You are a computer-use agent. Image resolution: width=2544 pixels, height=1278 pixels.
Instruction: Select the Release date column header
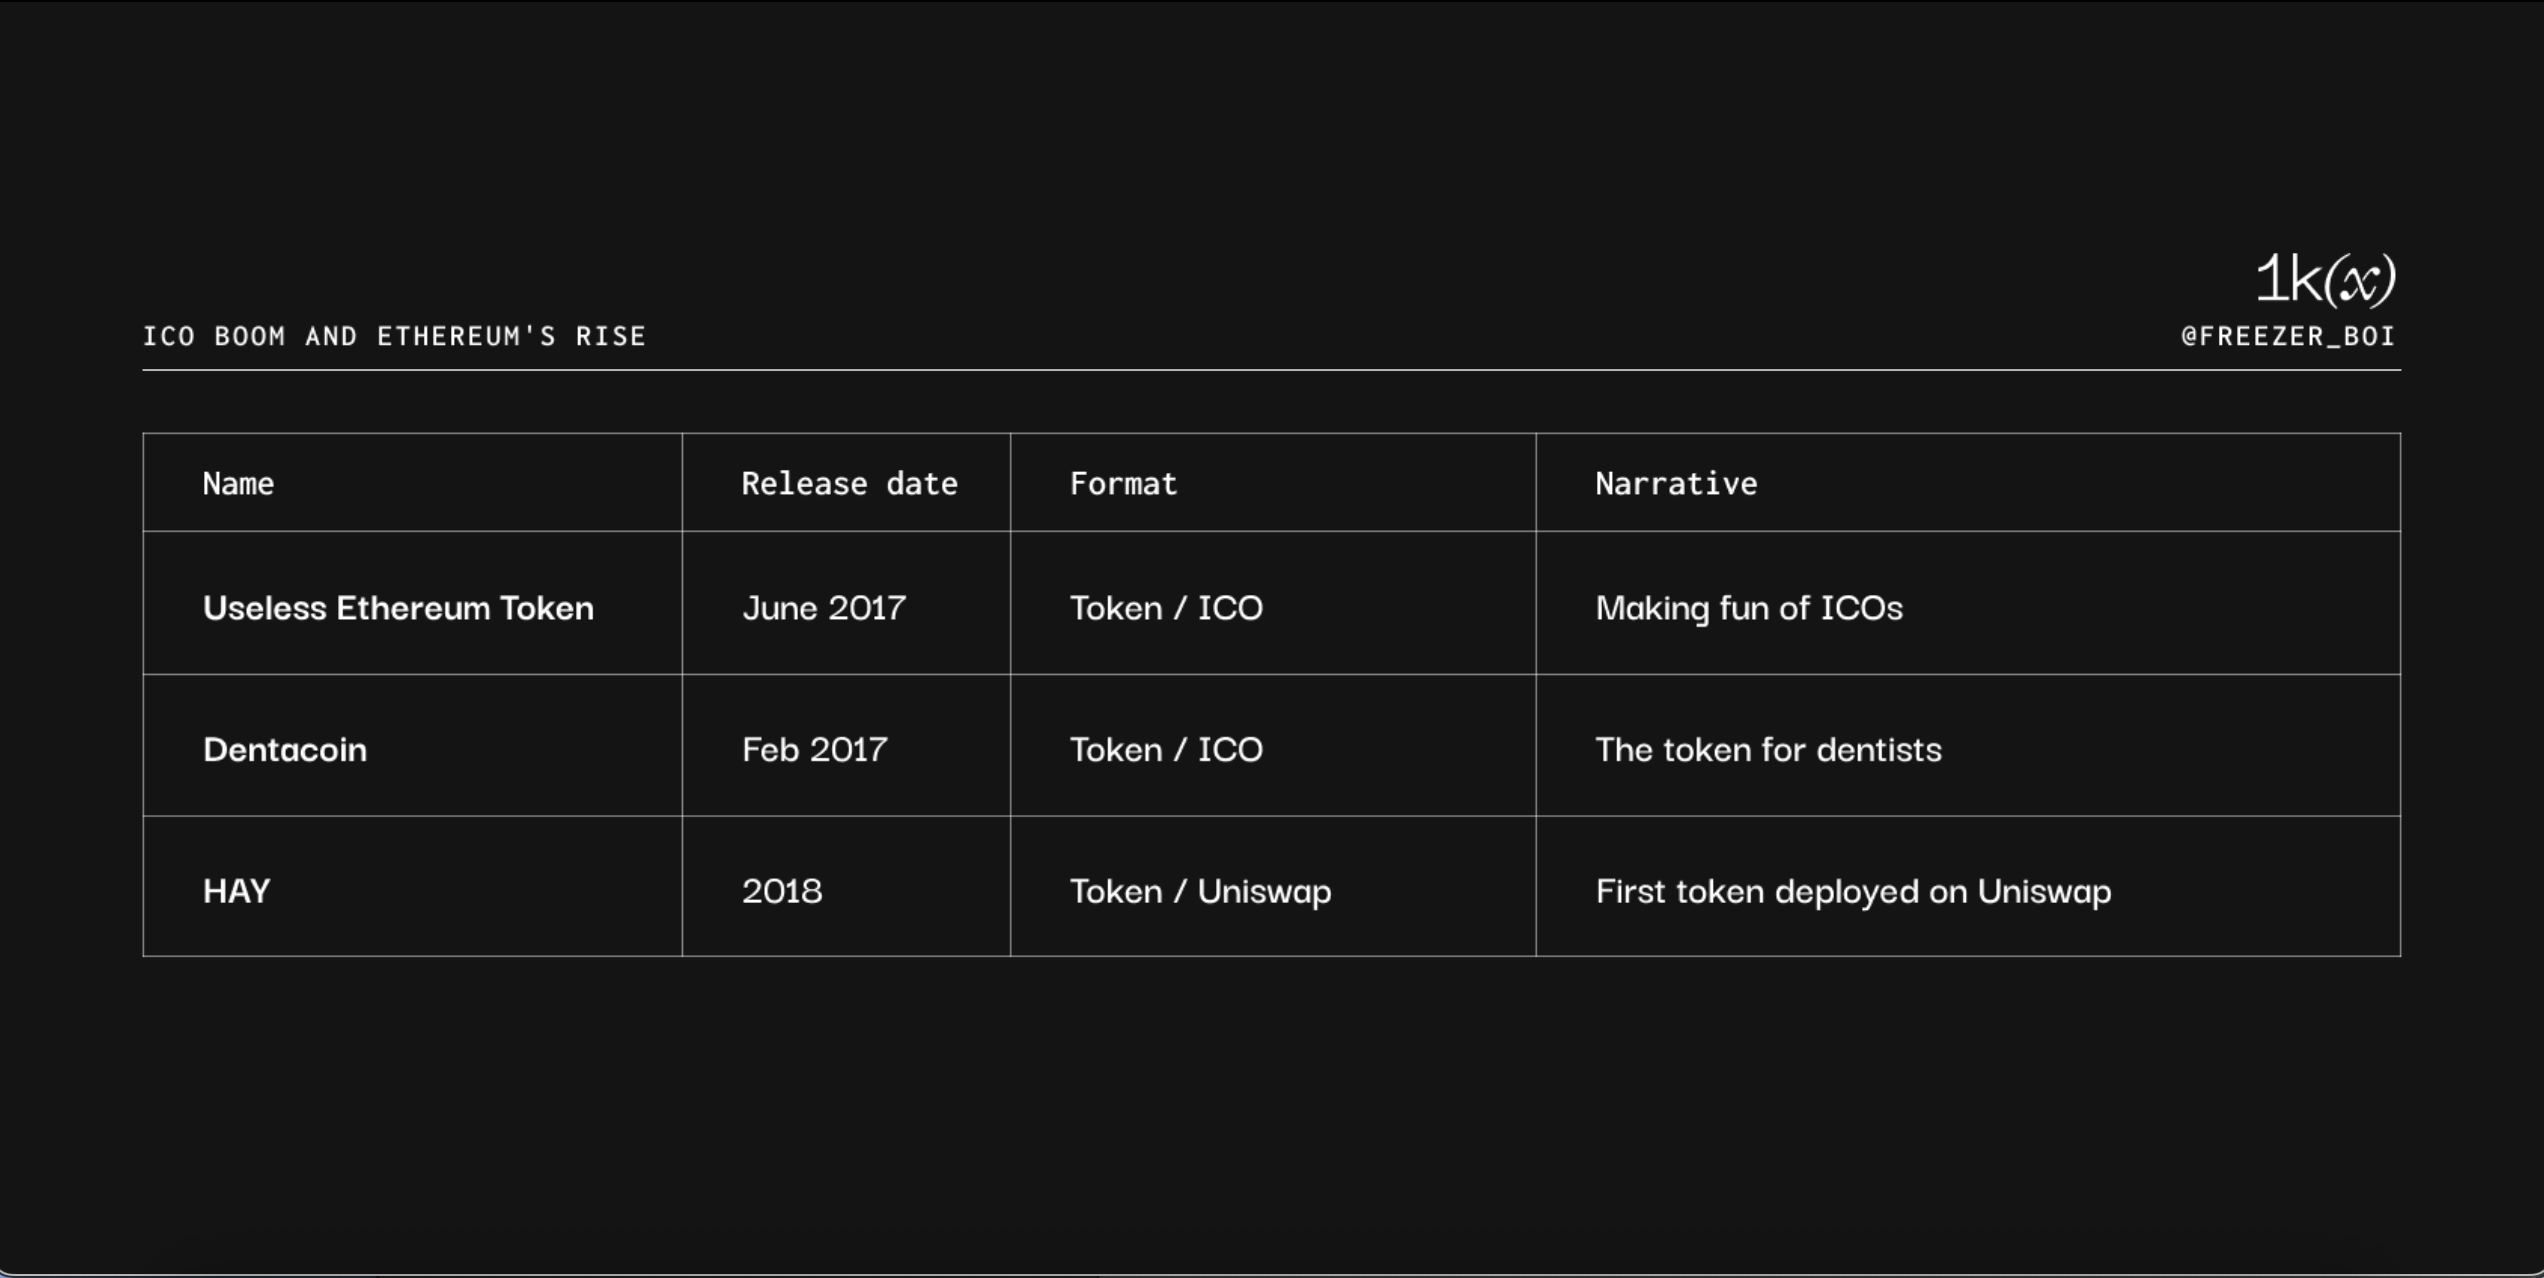coord(849,484)
